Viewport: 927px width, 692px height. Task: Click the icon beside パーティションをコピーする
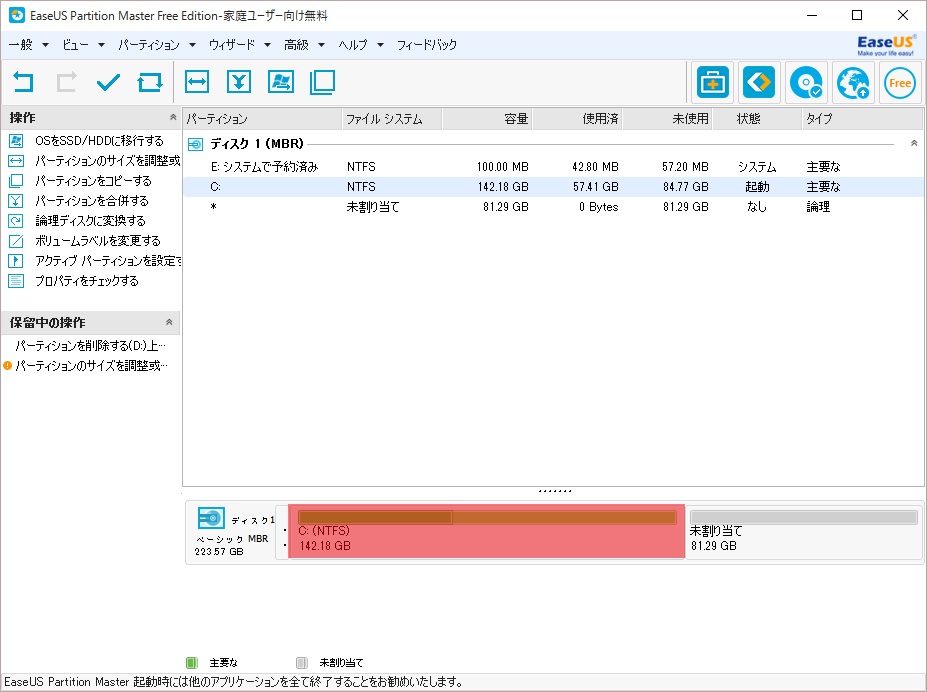pyautogui.click(x=16, y=181)
